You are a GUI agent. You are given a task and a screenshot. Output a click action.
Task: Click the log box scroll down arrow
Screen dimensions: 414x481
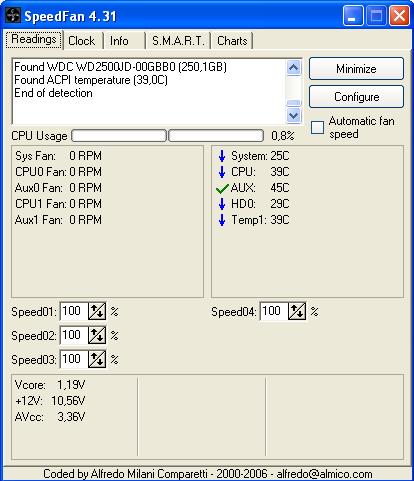[x=294, y=116]
